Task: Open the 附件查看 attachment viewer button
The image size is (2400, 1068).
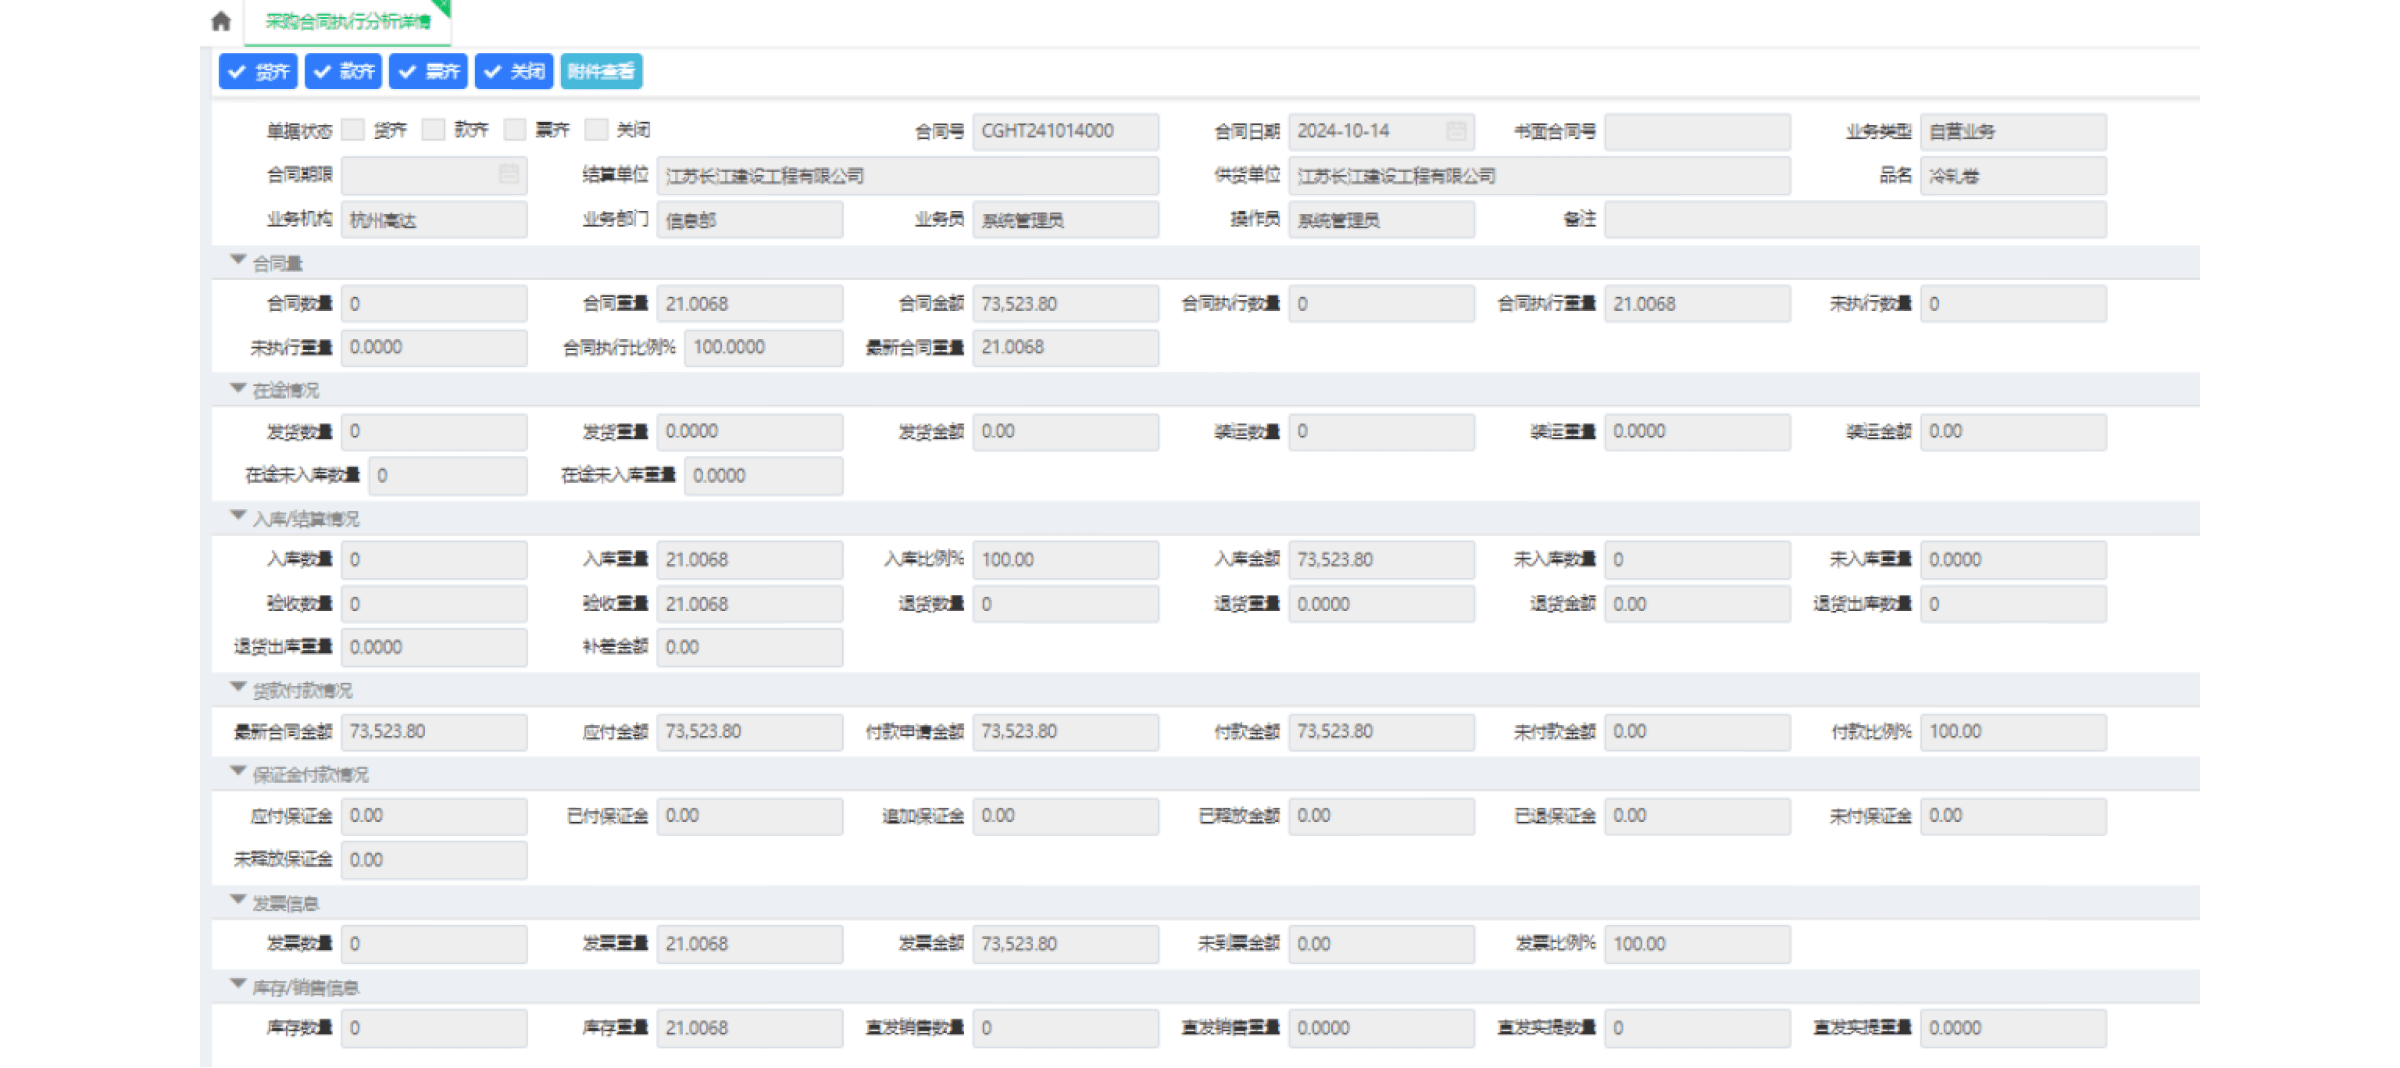Action: tap(601, 71)
